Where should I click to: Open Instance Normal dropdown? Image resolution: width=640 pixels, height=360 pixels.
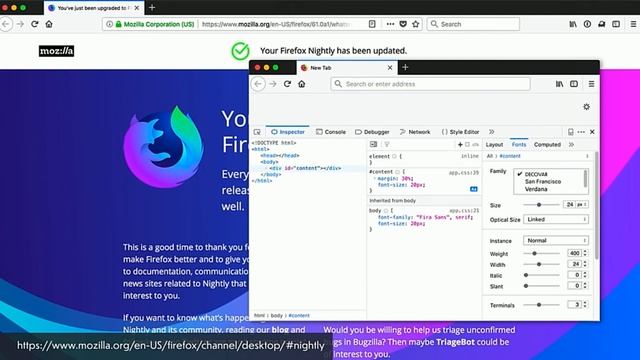[x=556, y=240]
